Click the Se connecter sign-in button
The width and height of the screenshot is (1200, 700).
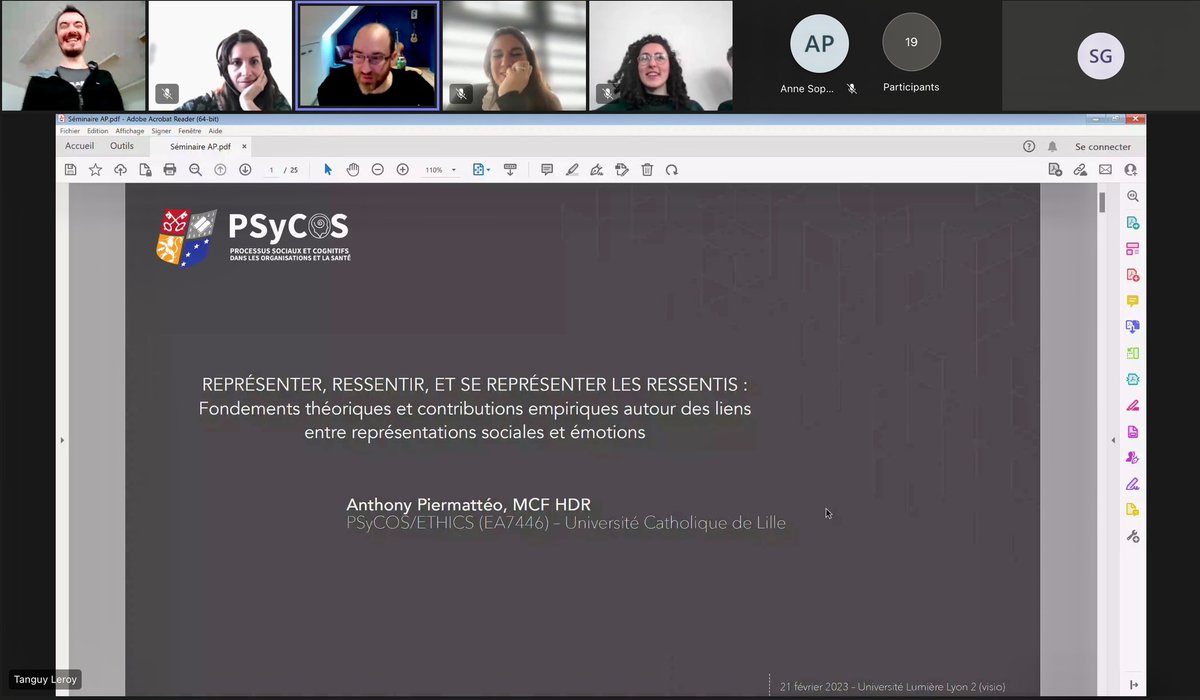coord(1103,146)
